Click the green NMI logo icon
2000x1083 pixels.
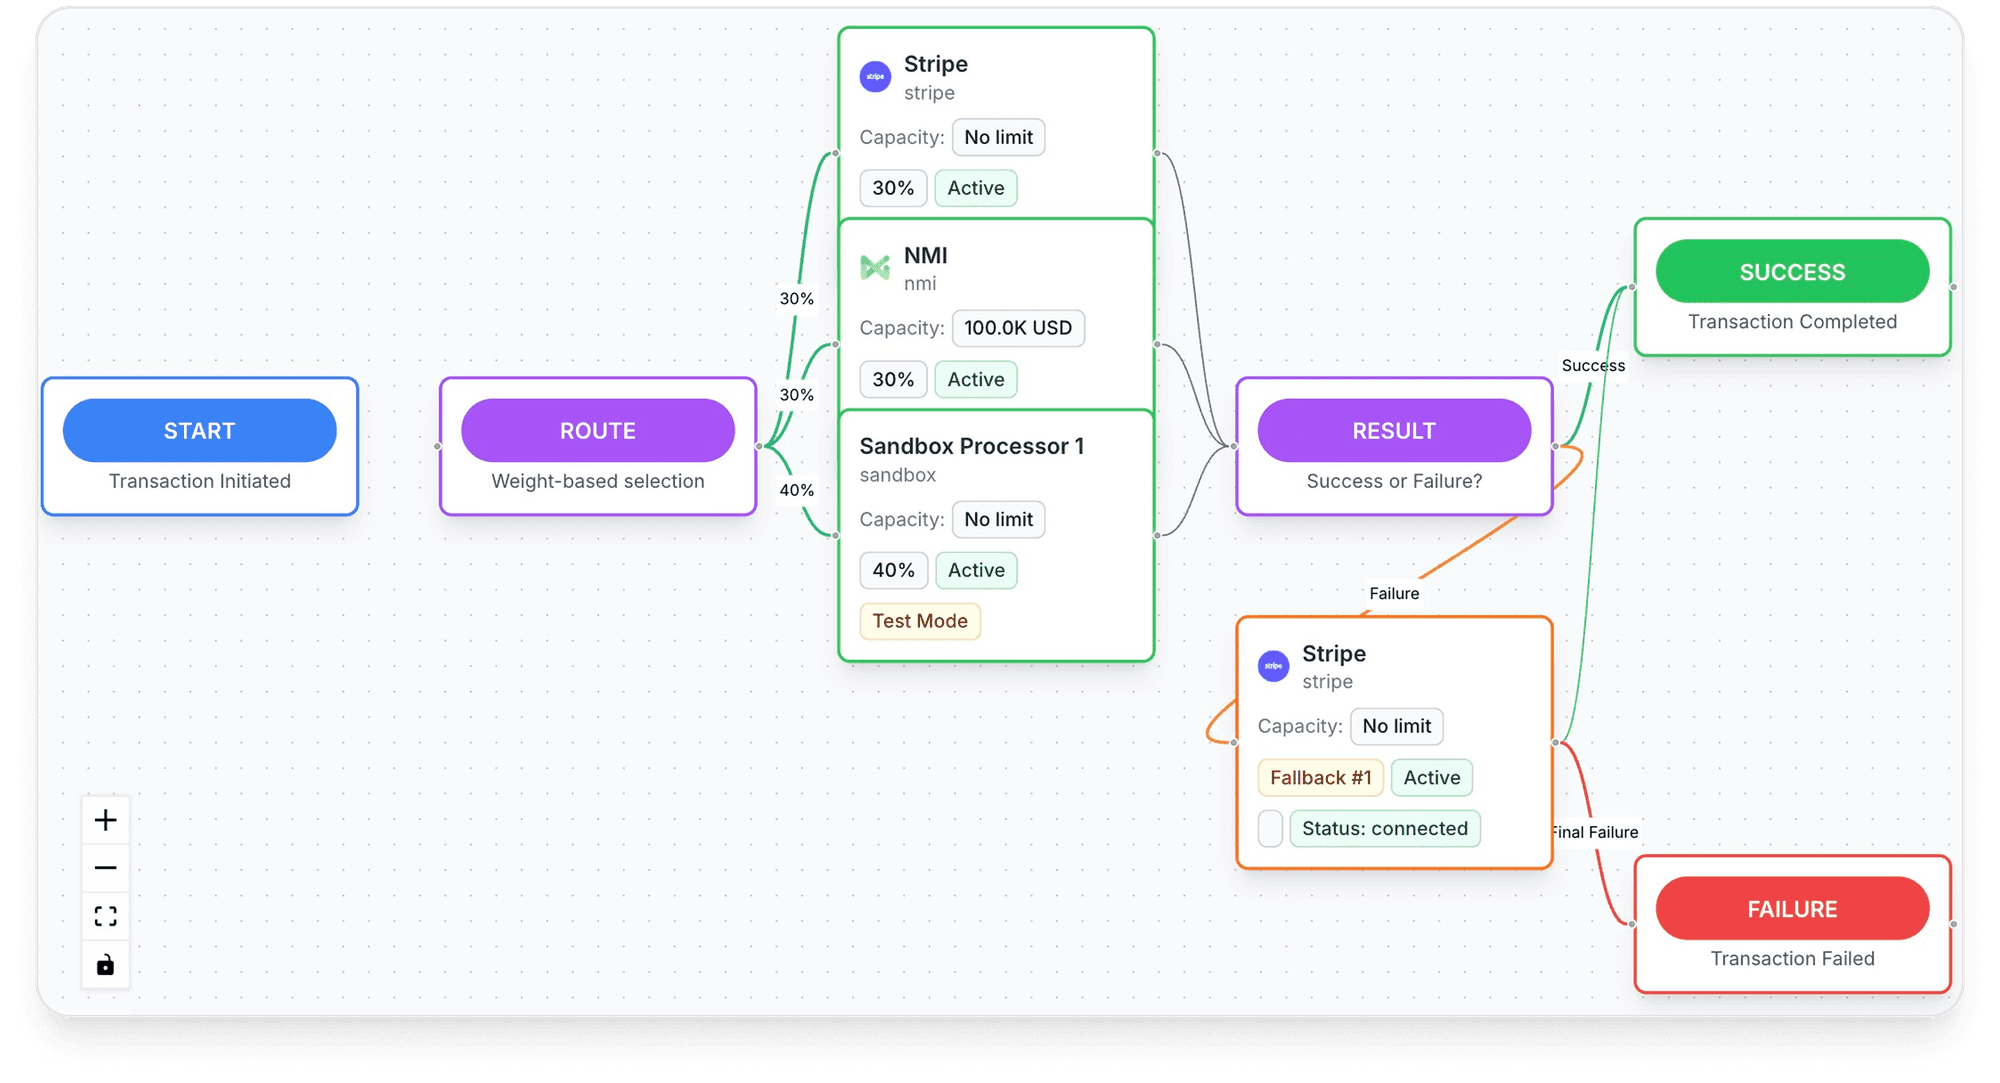point(875,268)
